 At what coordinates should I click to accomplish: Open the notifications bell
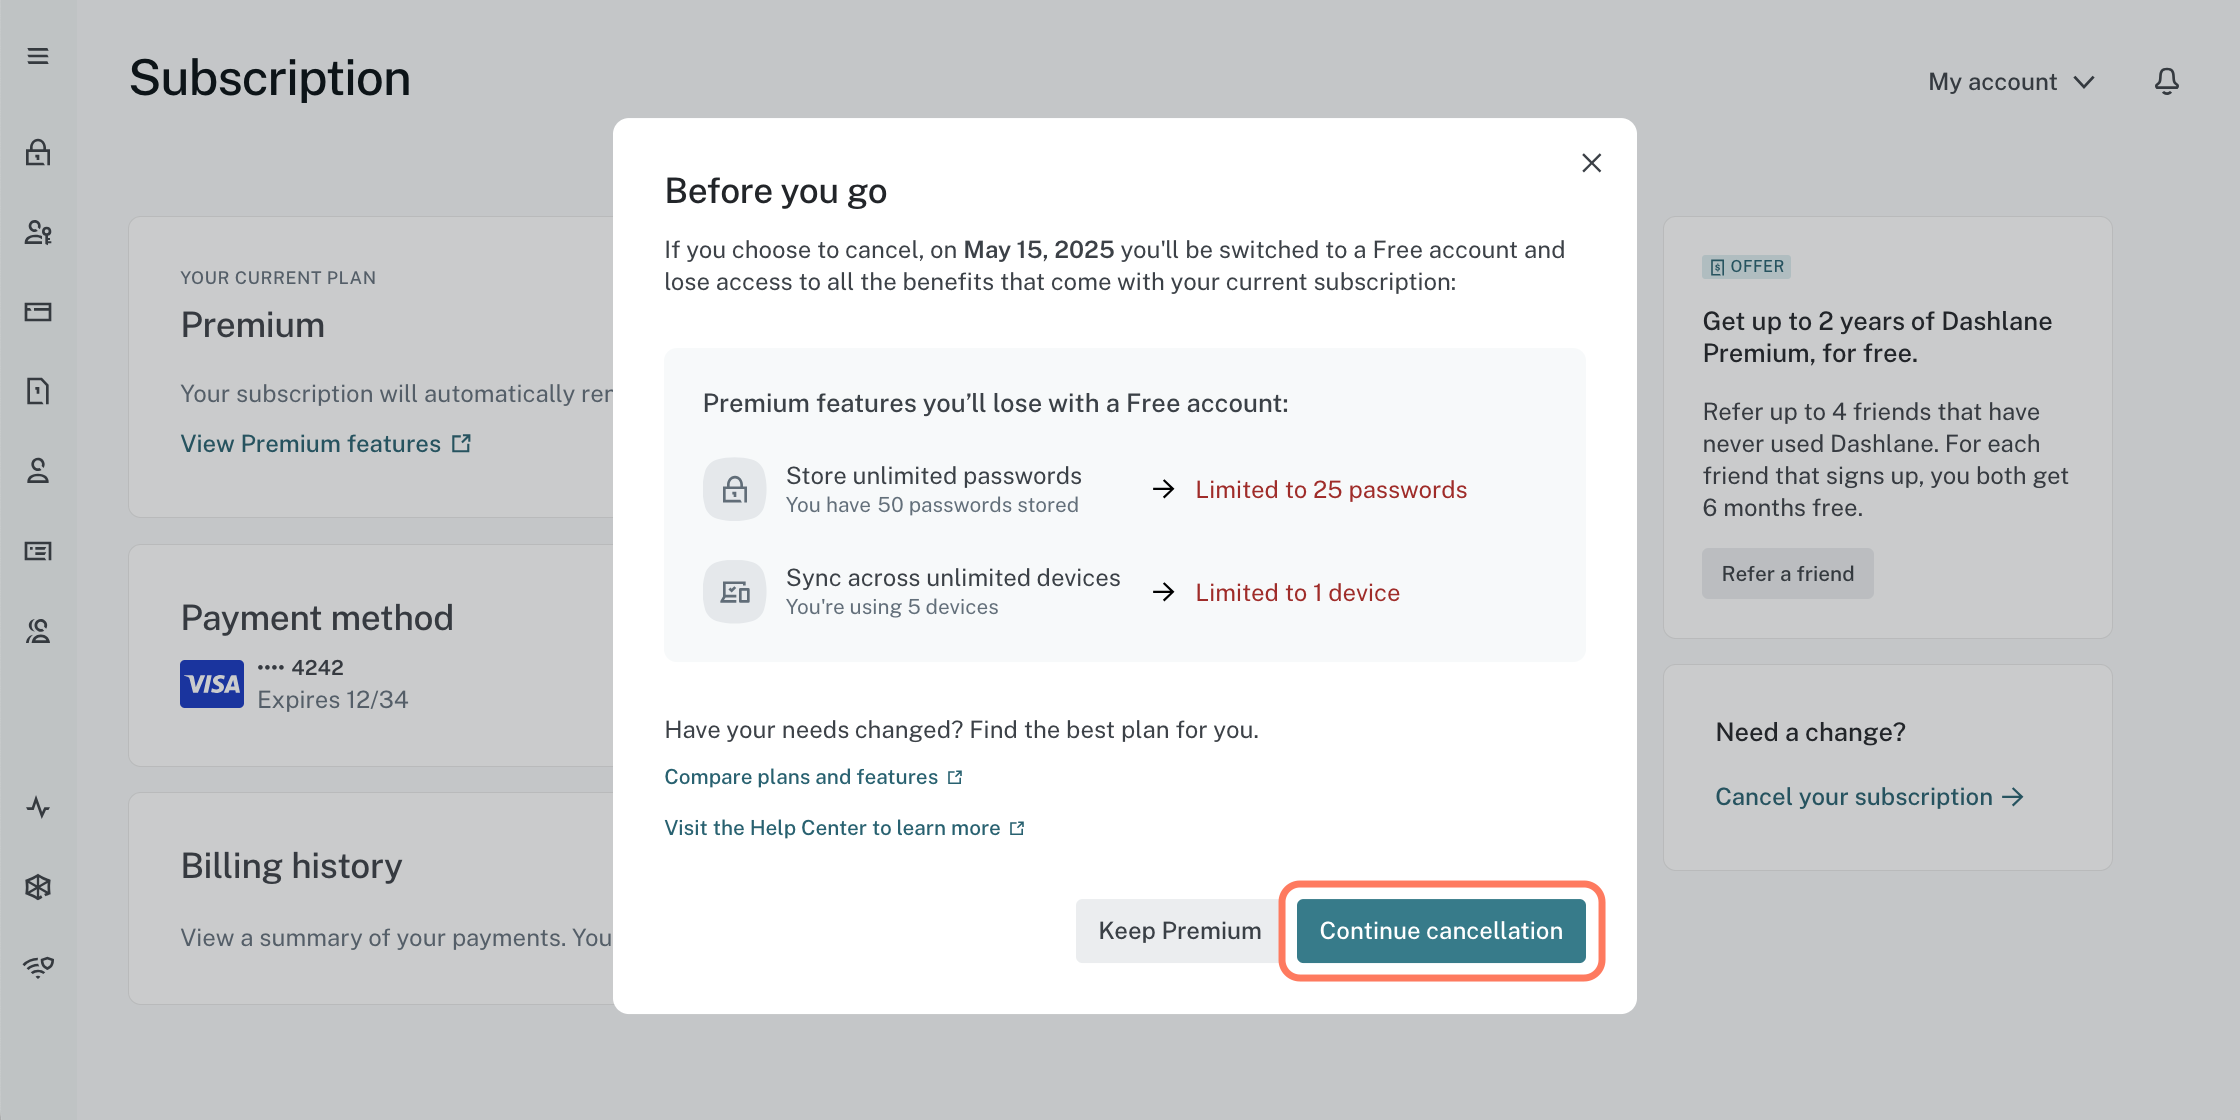click(x=2166, y=82)
